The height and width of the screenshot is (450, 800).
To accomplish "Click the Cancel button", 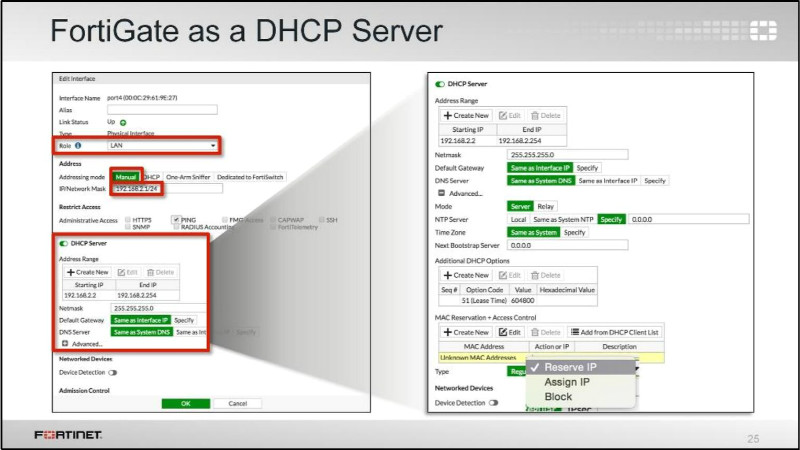I will tap(238, 404).
